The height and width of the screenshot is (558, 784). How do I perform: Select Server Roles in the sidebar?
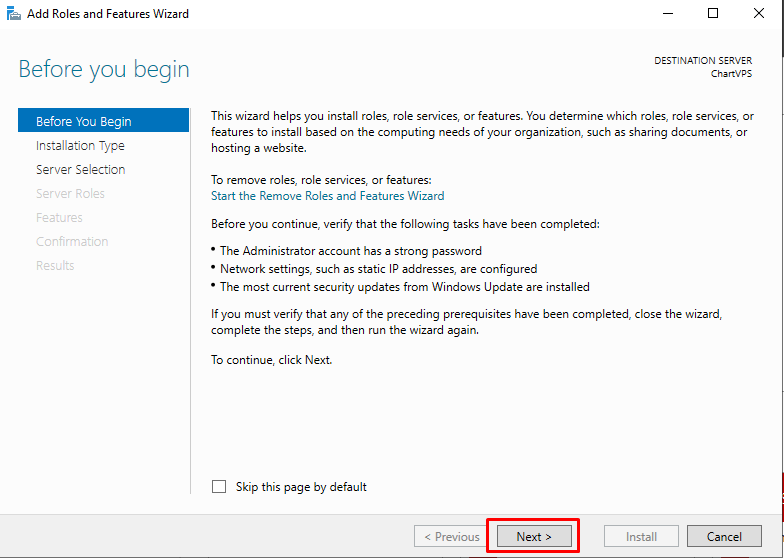[70, 194]
